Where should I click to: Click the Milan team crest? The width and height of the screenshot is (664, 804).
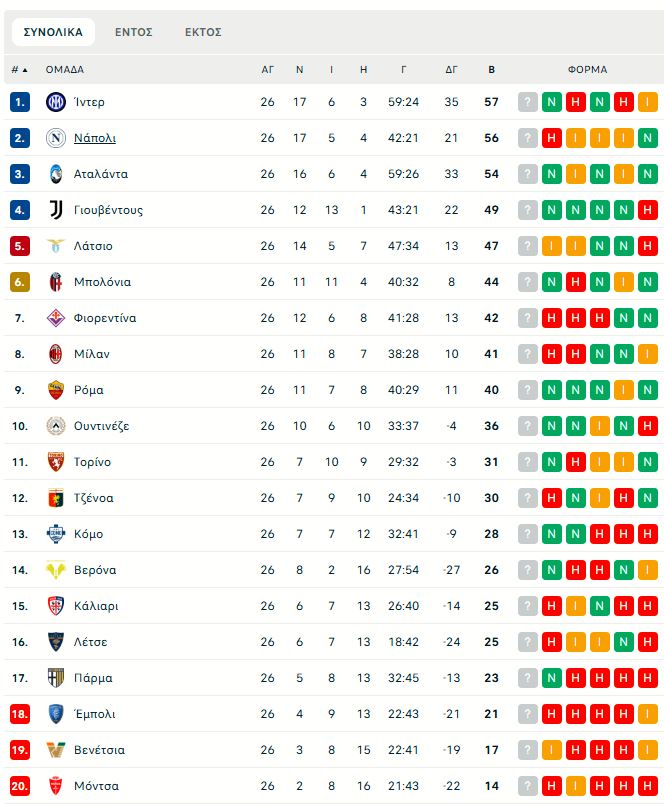click(x=55, y=354)
